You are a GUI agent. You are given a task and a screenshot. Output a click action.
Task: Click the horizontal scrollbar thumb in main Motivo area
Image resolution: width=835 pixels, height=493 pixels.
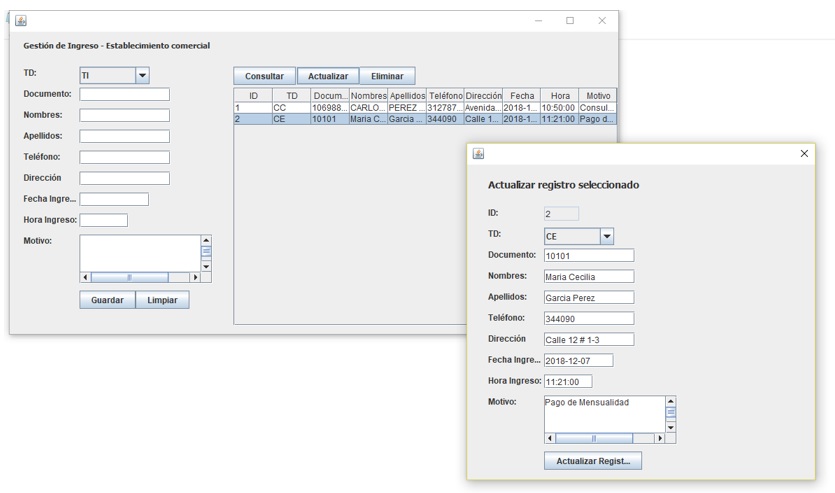[129, 277]
